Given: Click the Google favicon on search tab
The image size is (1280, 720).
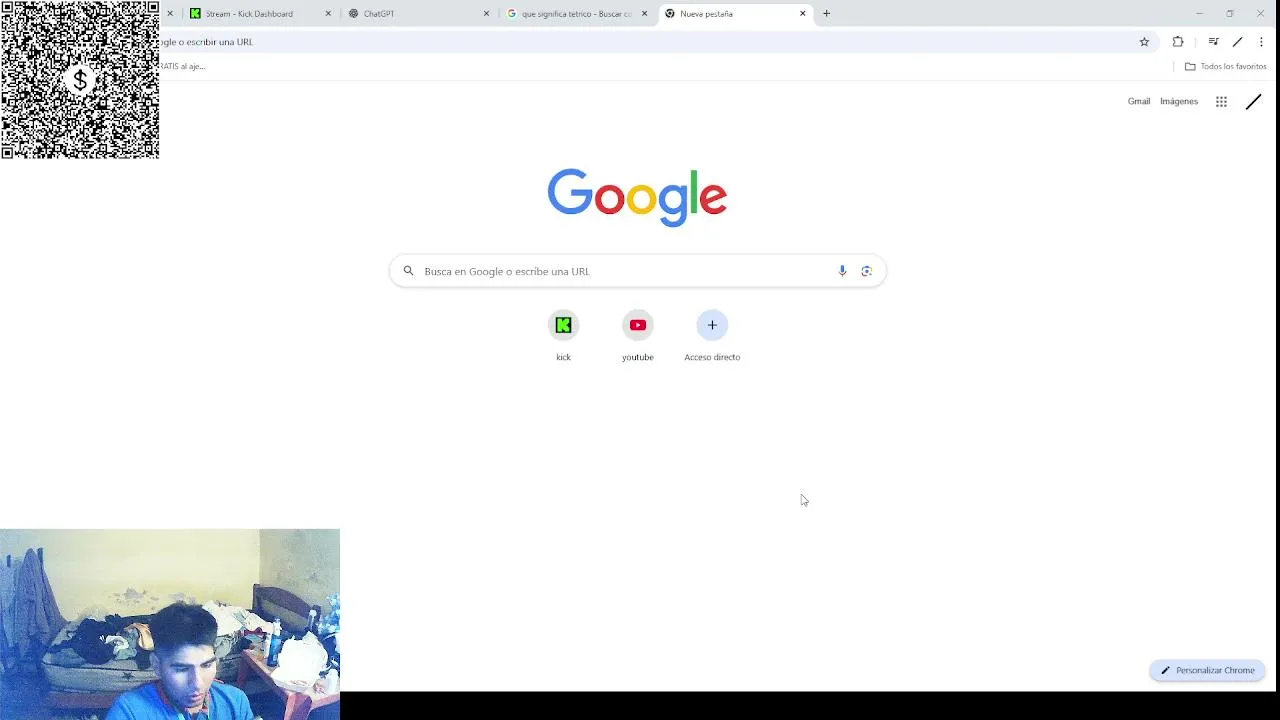Looking at the screenshot, I should coord(512,14).
